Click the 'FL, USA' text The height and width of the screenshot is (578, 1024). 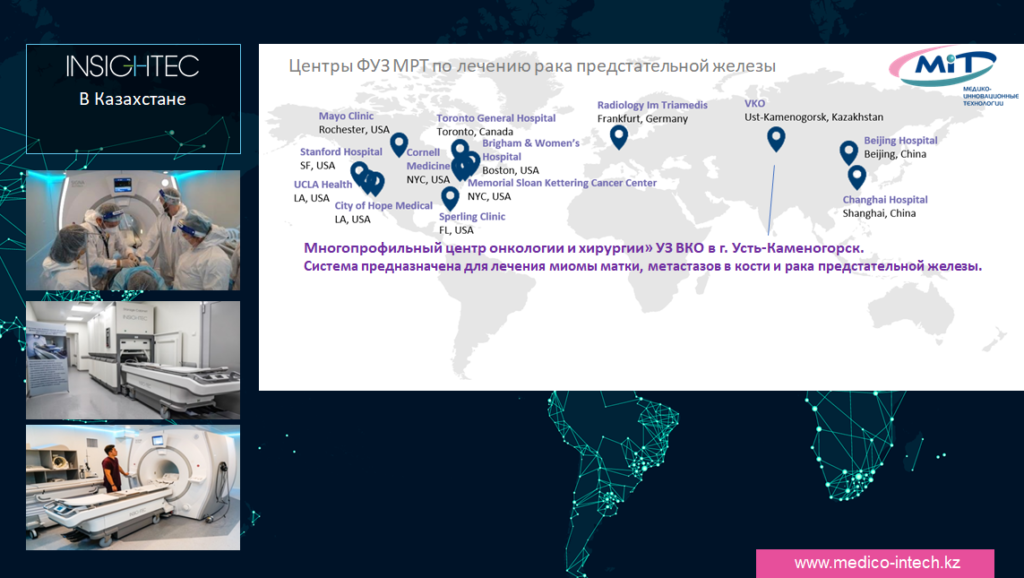456,230
